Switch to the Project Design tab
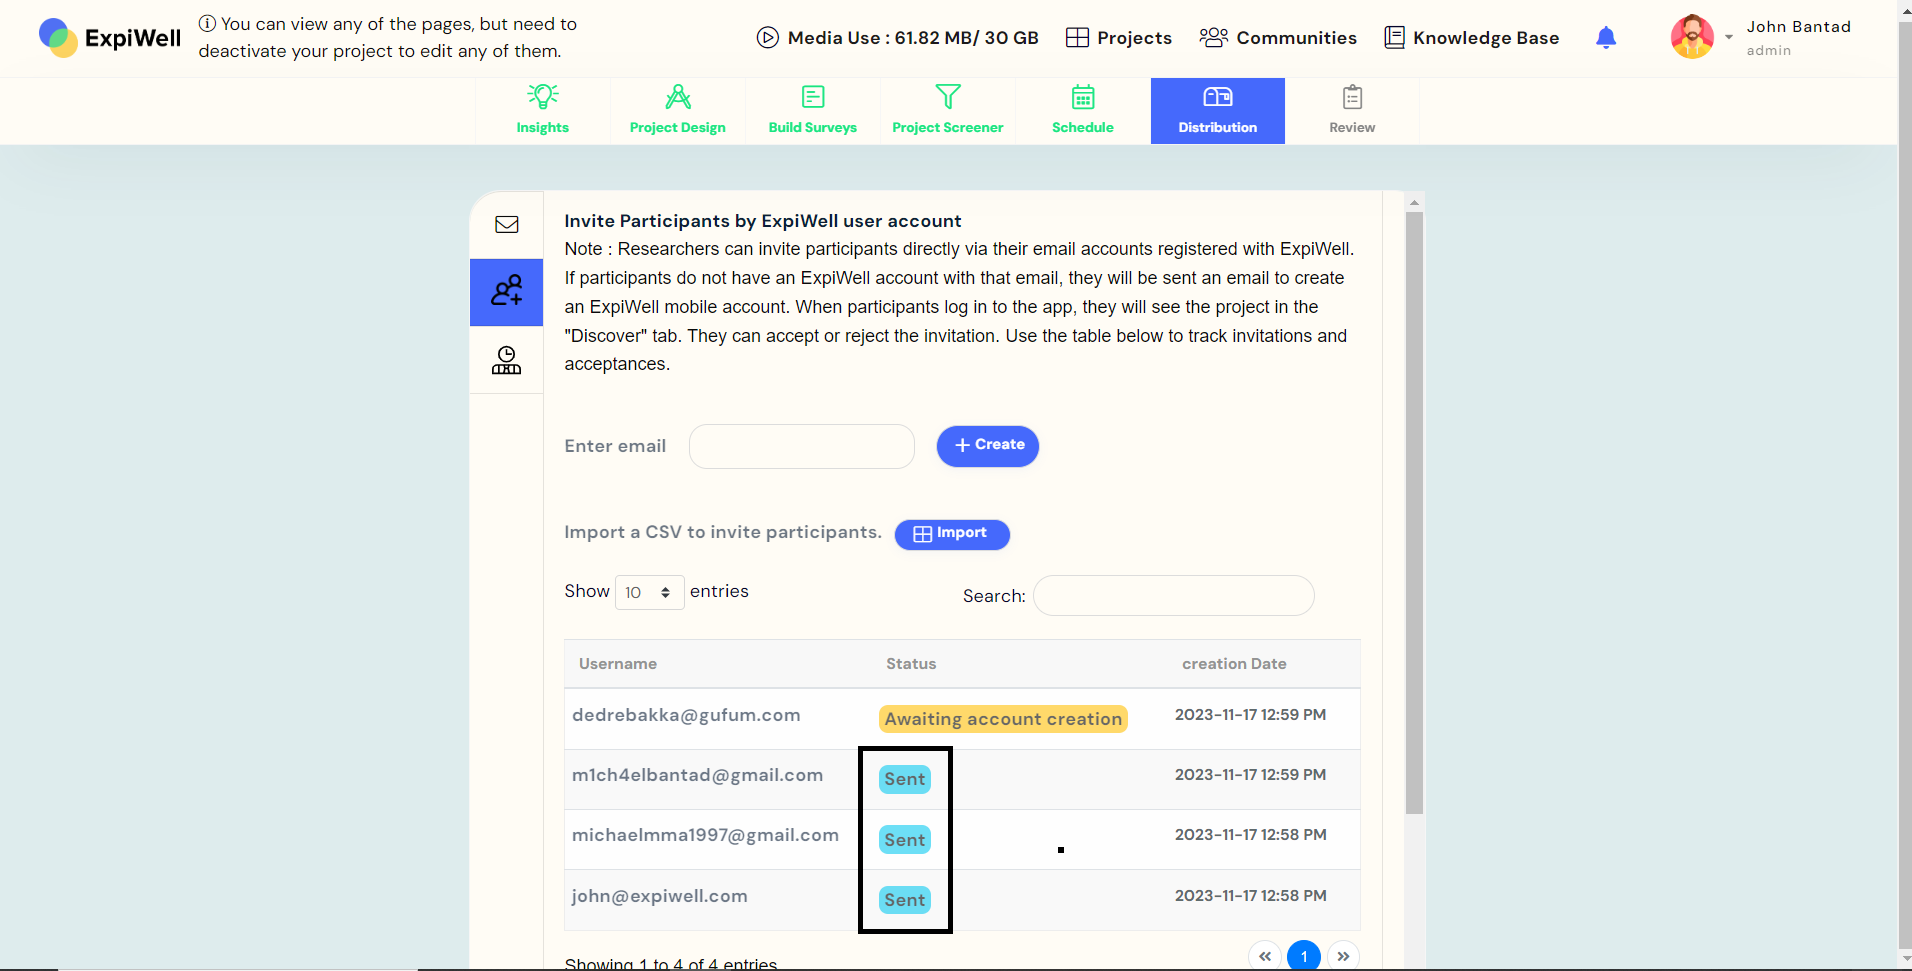The height and width of the screenshot is (971, 1912). pyautogui.click(x=678, y=111)
